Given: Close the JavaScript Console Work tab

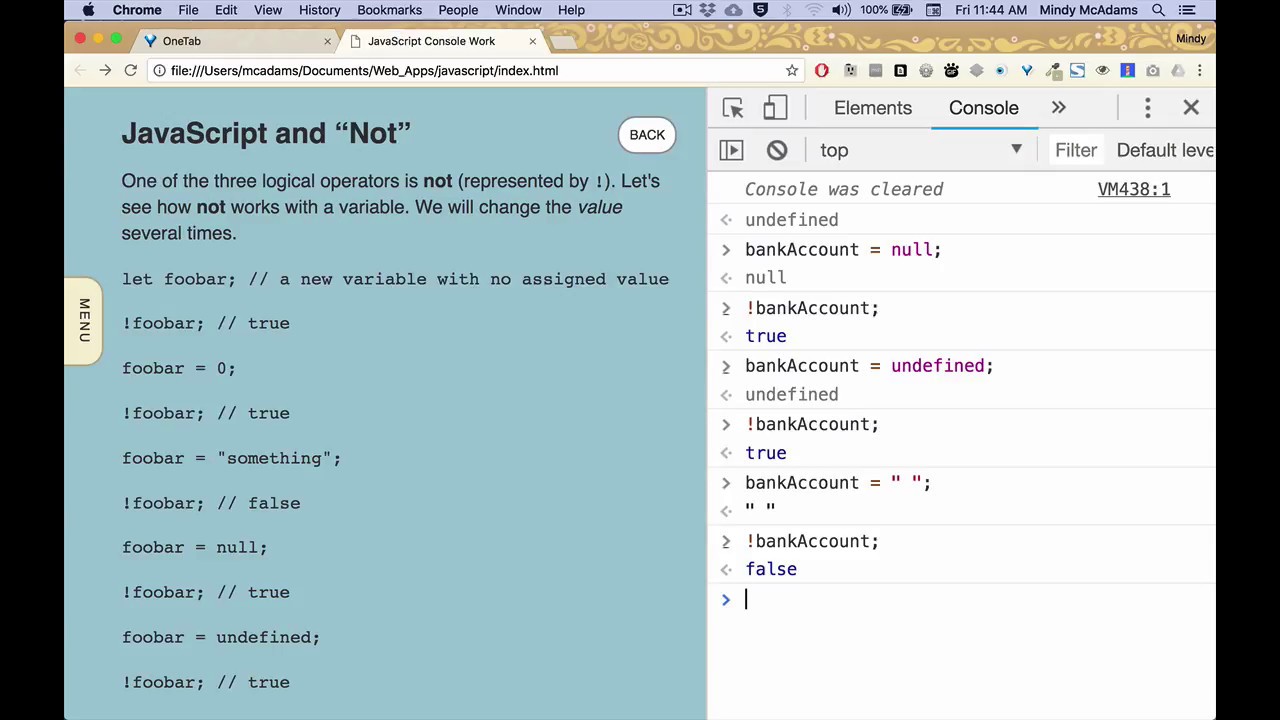Looking at the screenshot, I should [532, 41].
